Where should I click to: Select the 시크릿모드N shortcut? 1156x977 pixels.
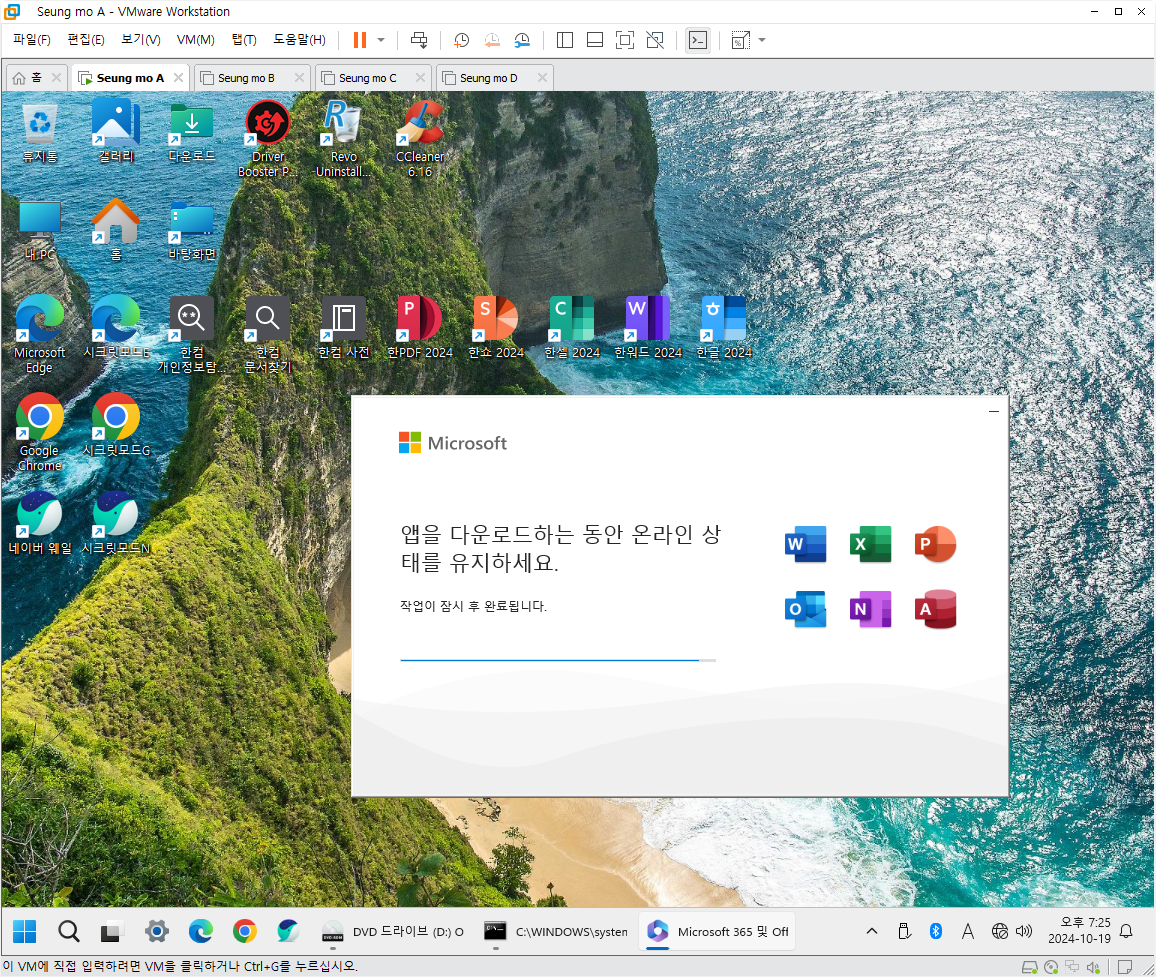pyautogui.click(x=116, y=523)
